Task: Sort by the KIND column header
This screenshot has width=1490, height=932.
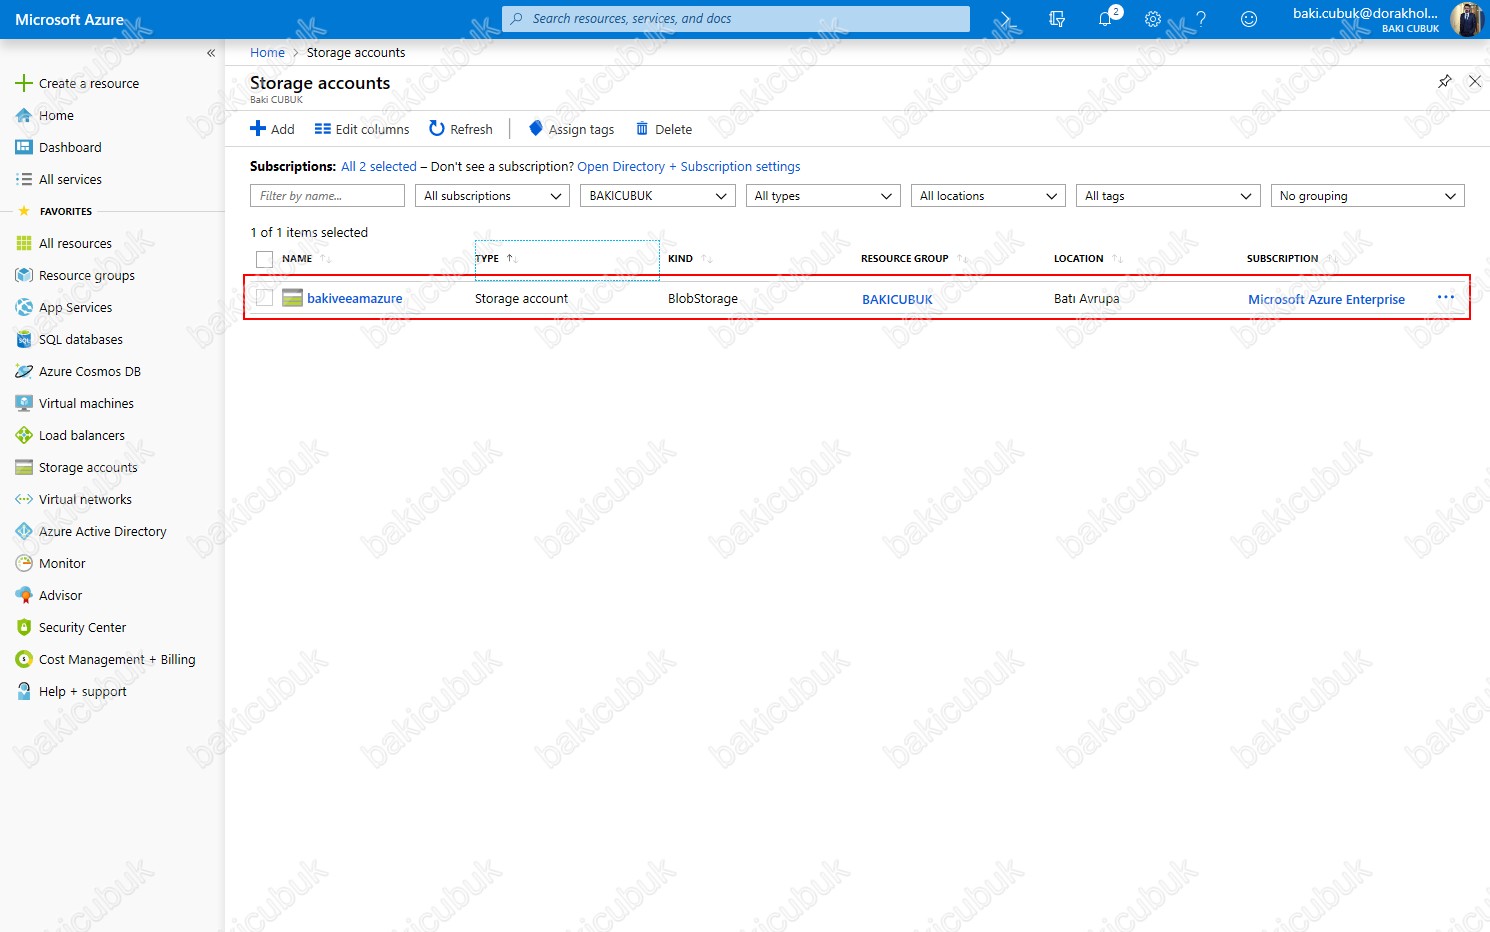Action: click(680, 259)
